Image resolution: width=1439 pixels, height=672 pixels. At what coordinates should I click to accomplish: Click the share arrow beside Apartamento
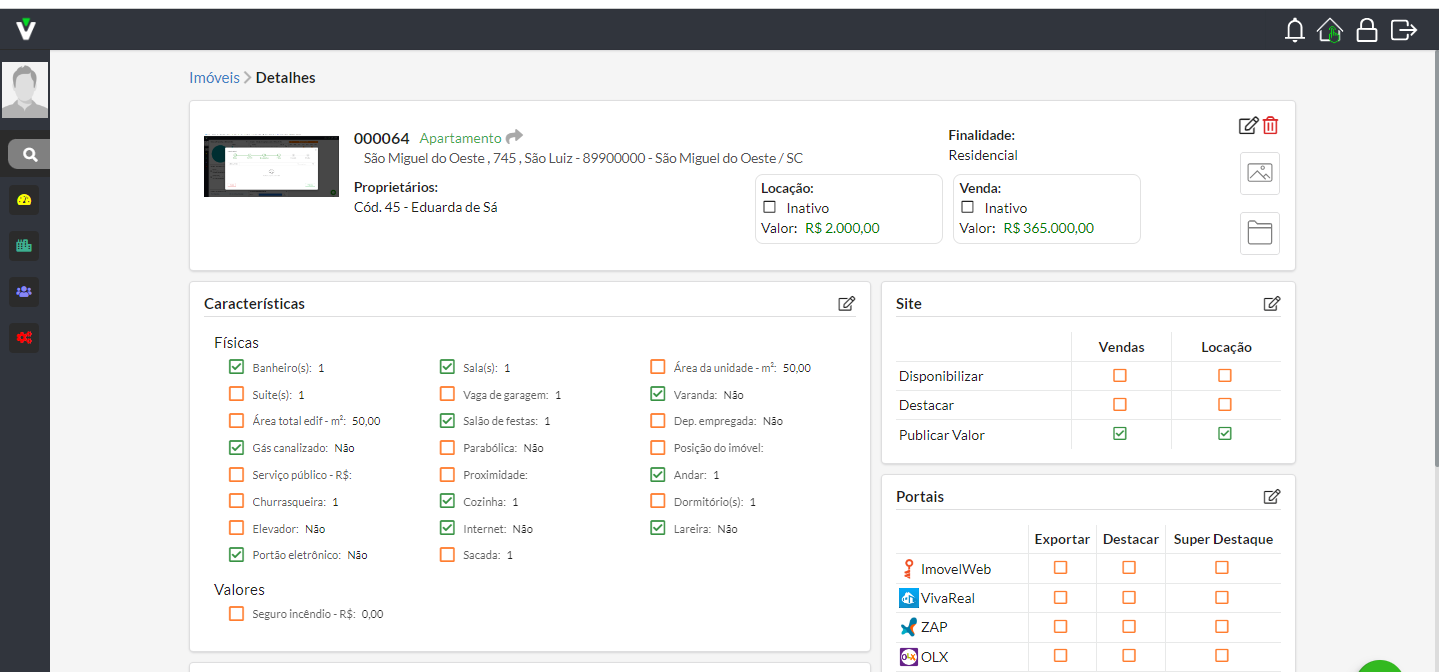pyautogui.click(x=514, y=137)
